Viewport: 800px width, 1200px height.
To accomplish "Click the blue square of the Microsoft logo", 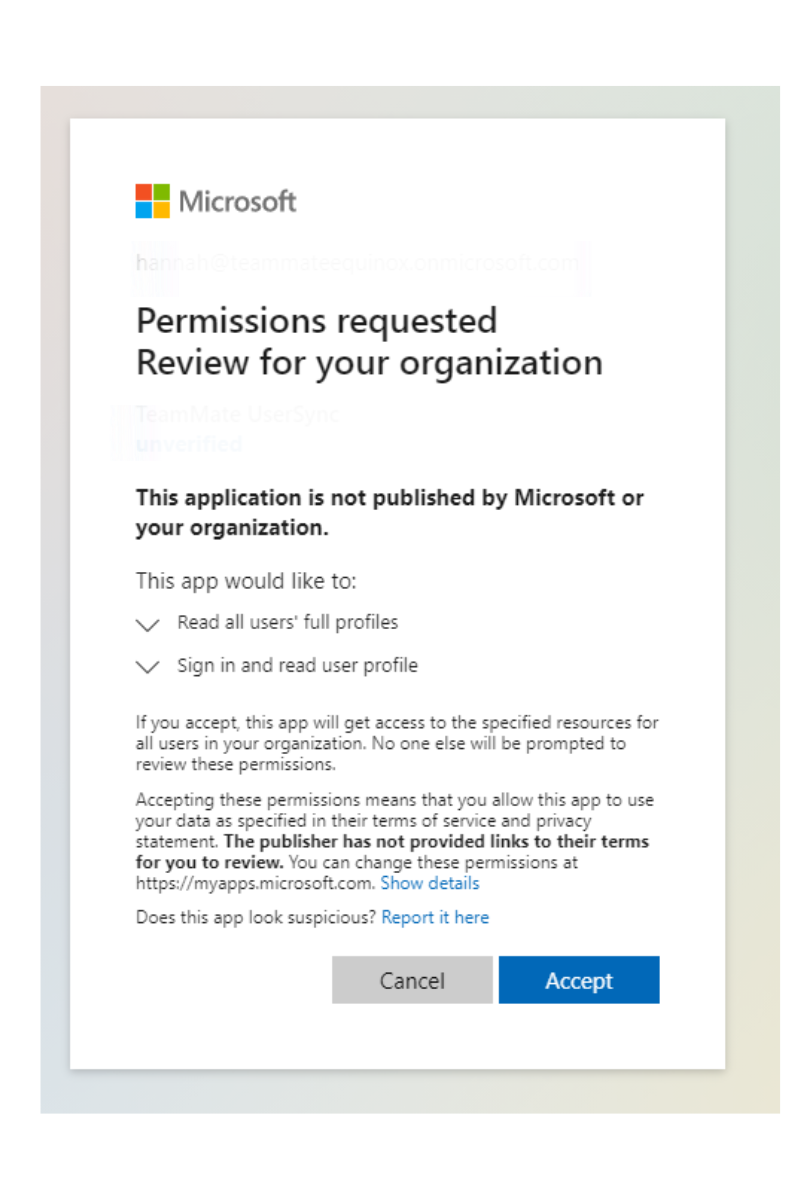I will tap(141, 209).
